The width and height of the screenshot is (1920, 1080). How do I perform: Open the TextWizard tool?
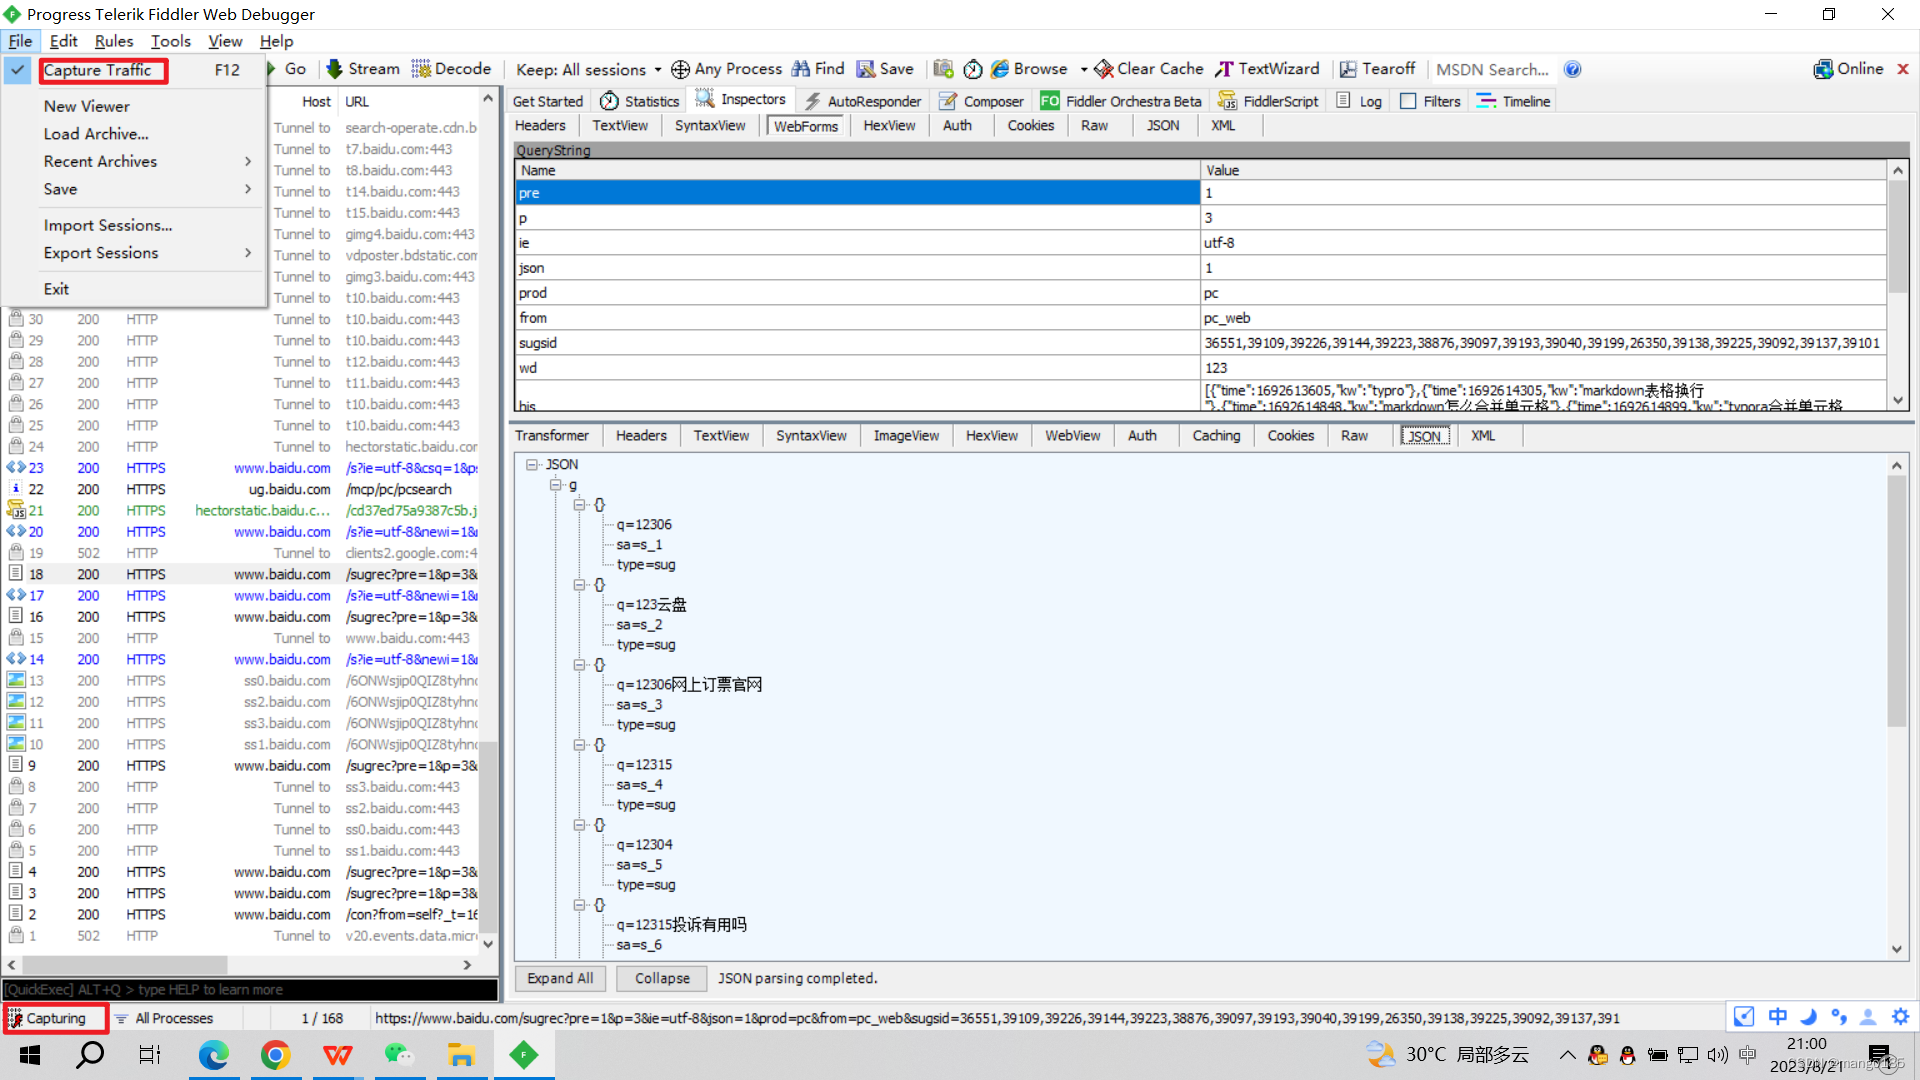pyautogui.click(x=1267, y=69)
